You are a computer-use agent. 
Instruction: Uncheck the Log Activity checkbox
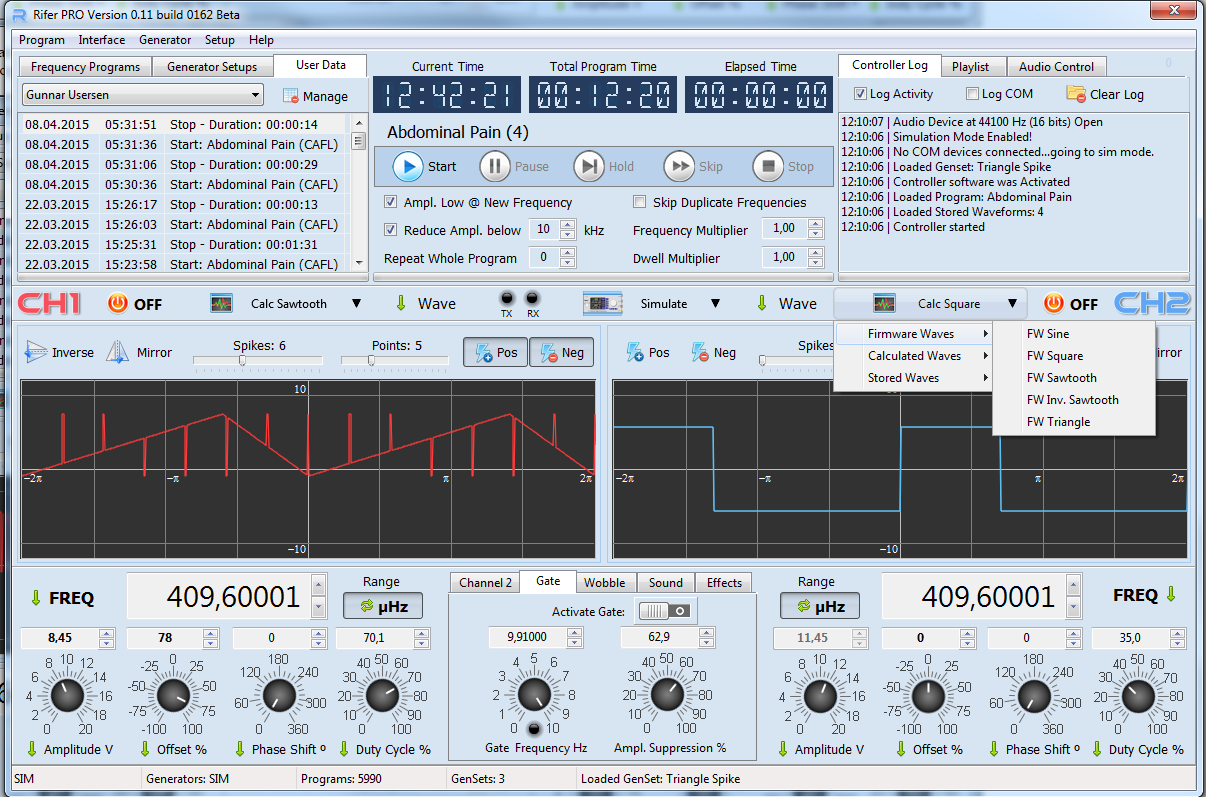pos(861,94)
